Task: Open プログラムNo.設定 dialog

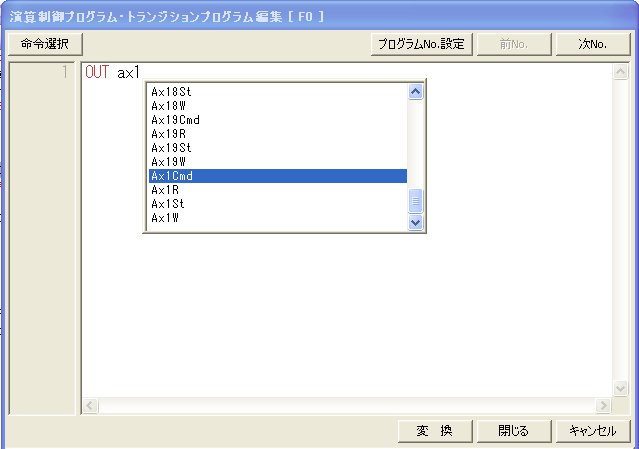Action: (x=420, y=44)
